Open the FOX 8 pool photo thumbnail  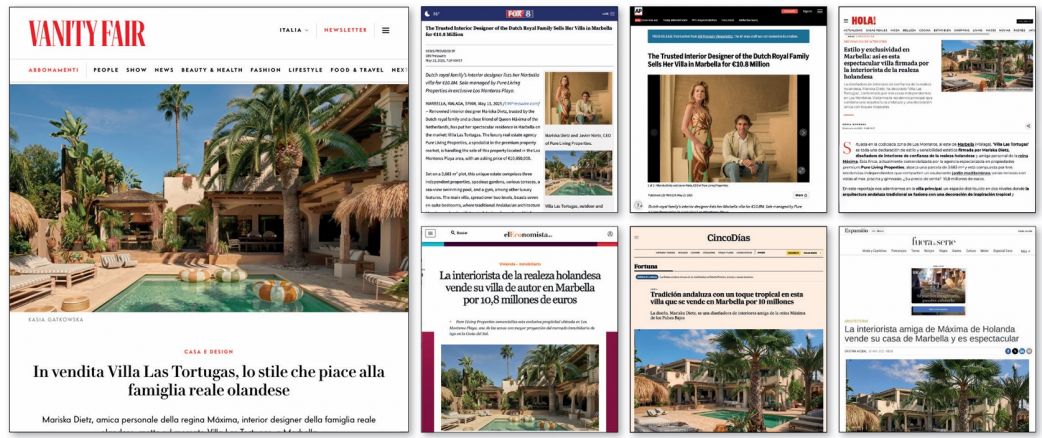coord(578,173)
